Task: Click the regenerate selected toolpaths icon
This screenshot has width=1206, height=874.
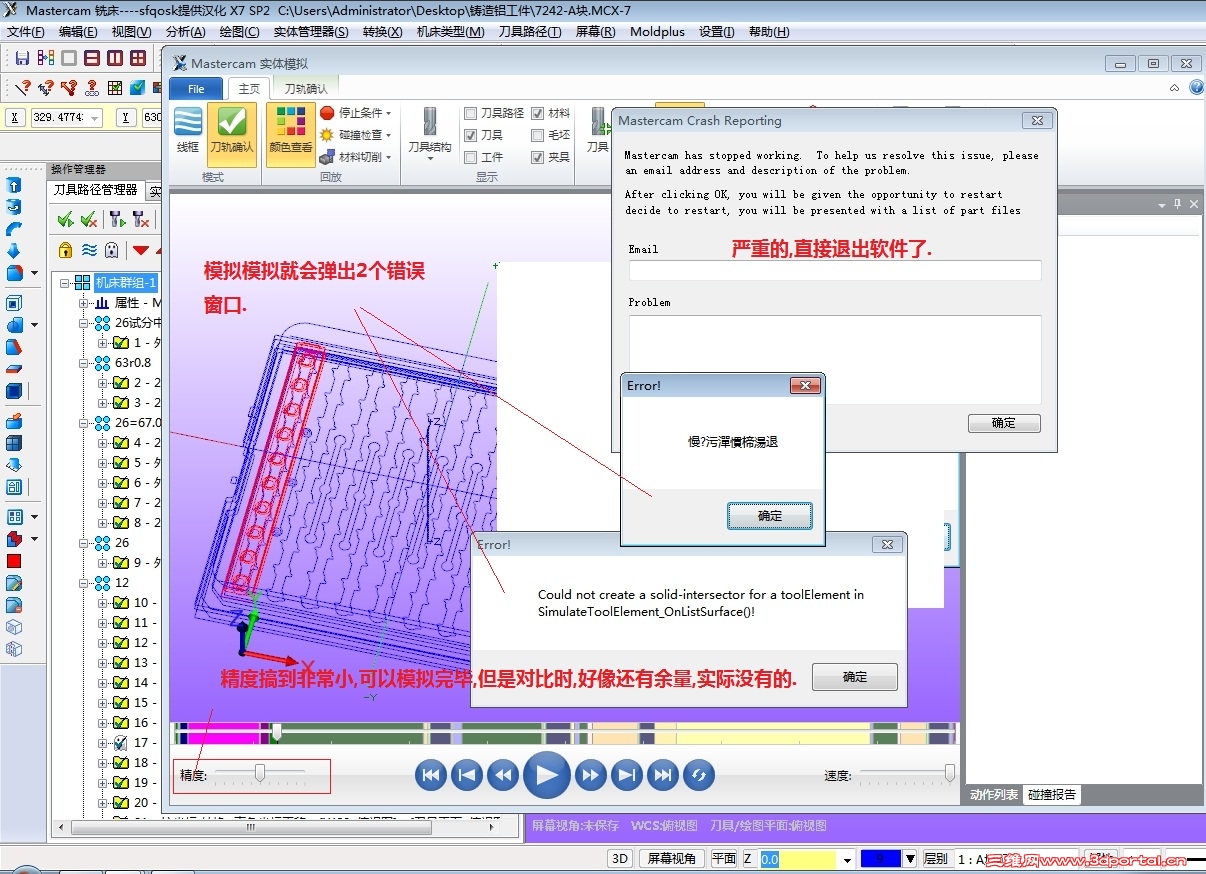Action: tap(117, 220)
